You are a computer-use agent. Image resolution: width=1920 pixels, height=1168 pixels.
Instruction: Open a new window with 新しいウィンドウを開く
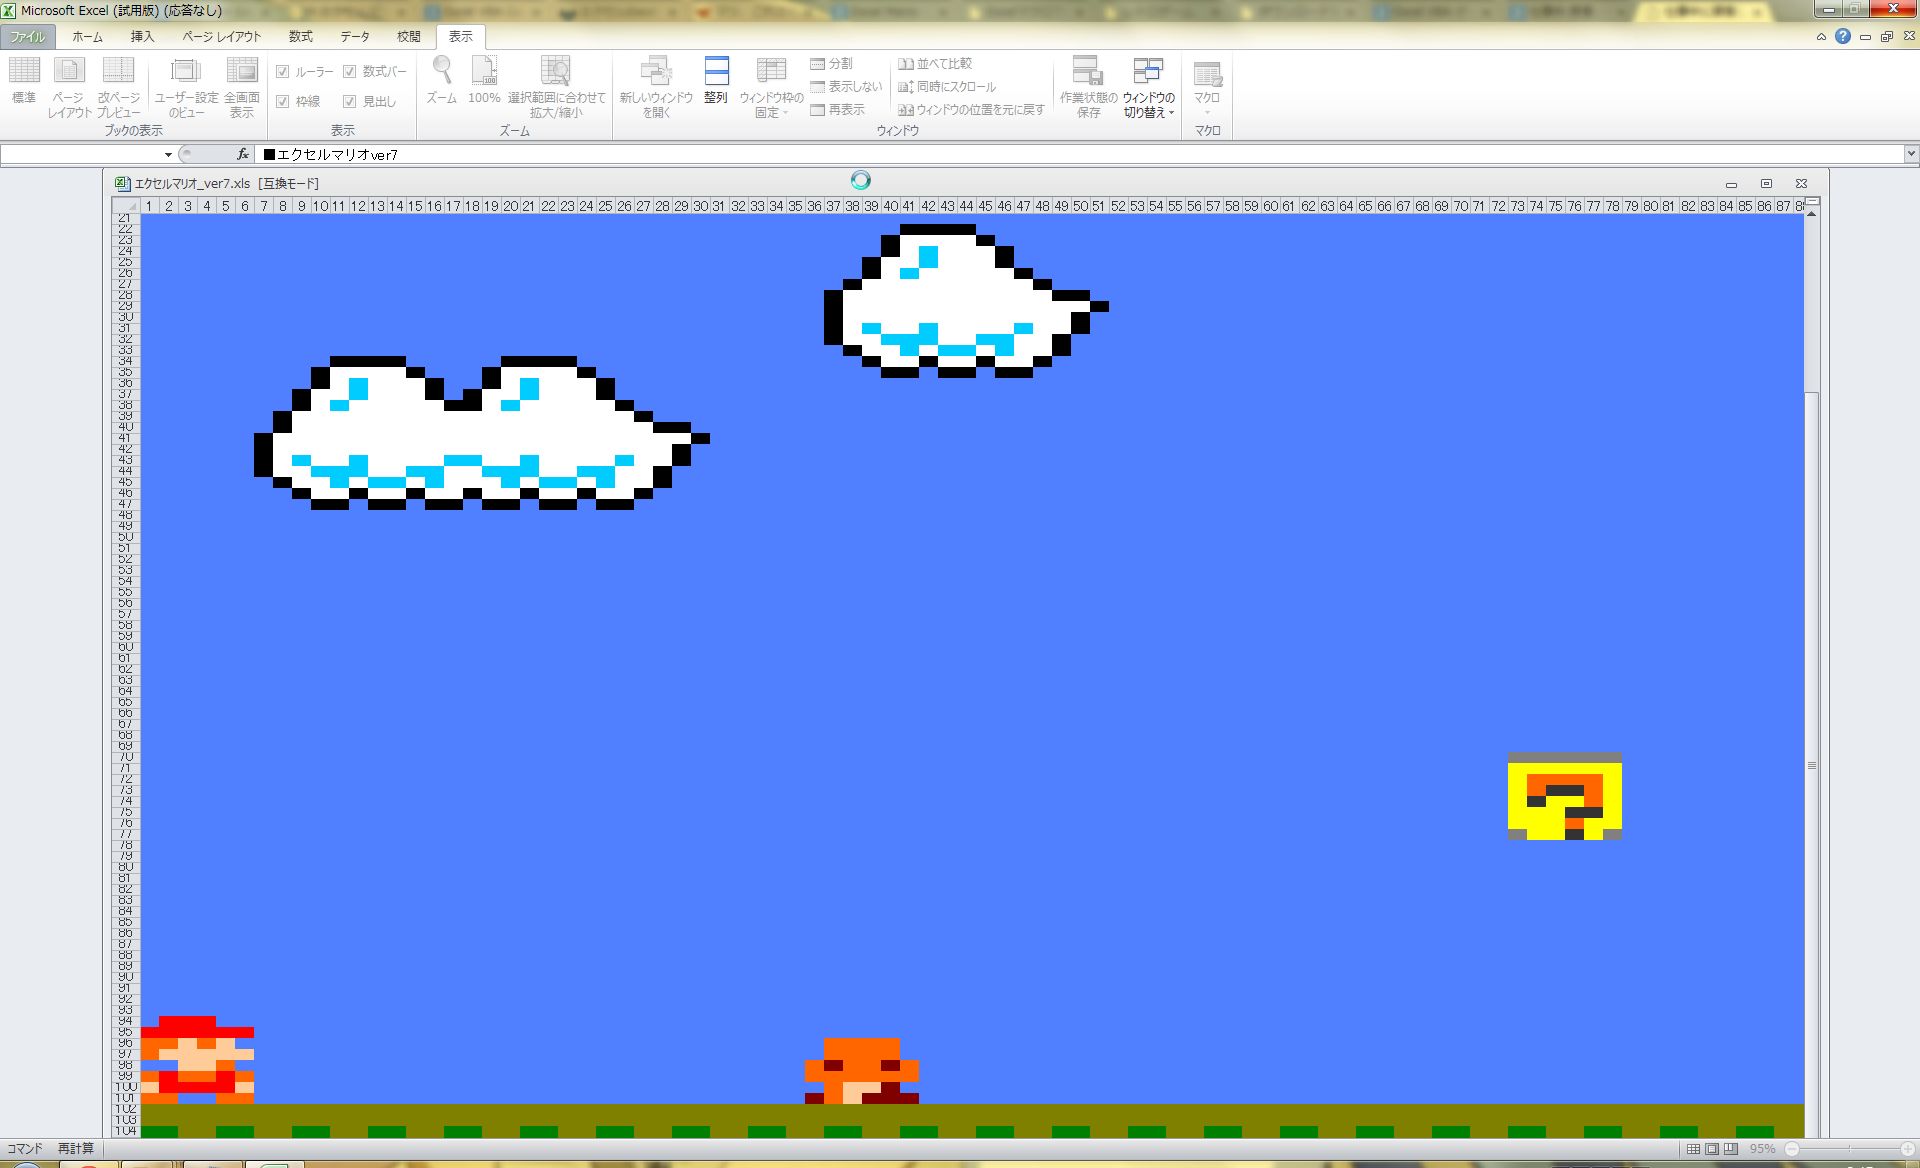point(656,86)
